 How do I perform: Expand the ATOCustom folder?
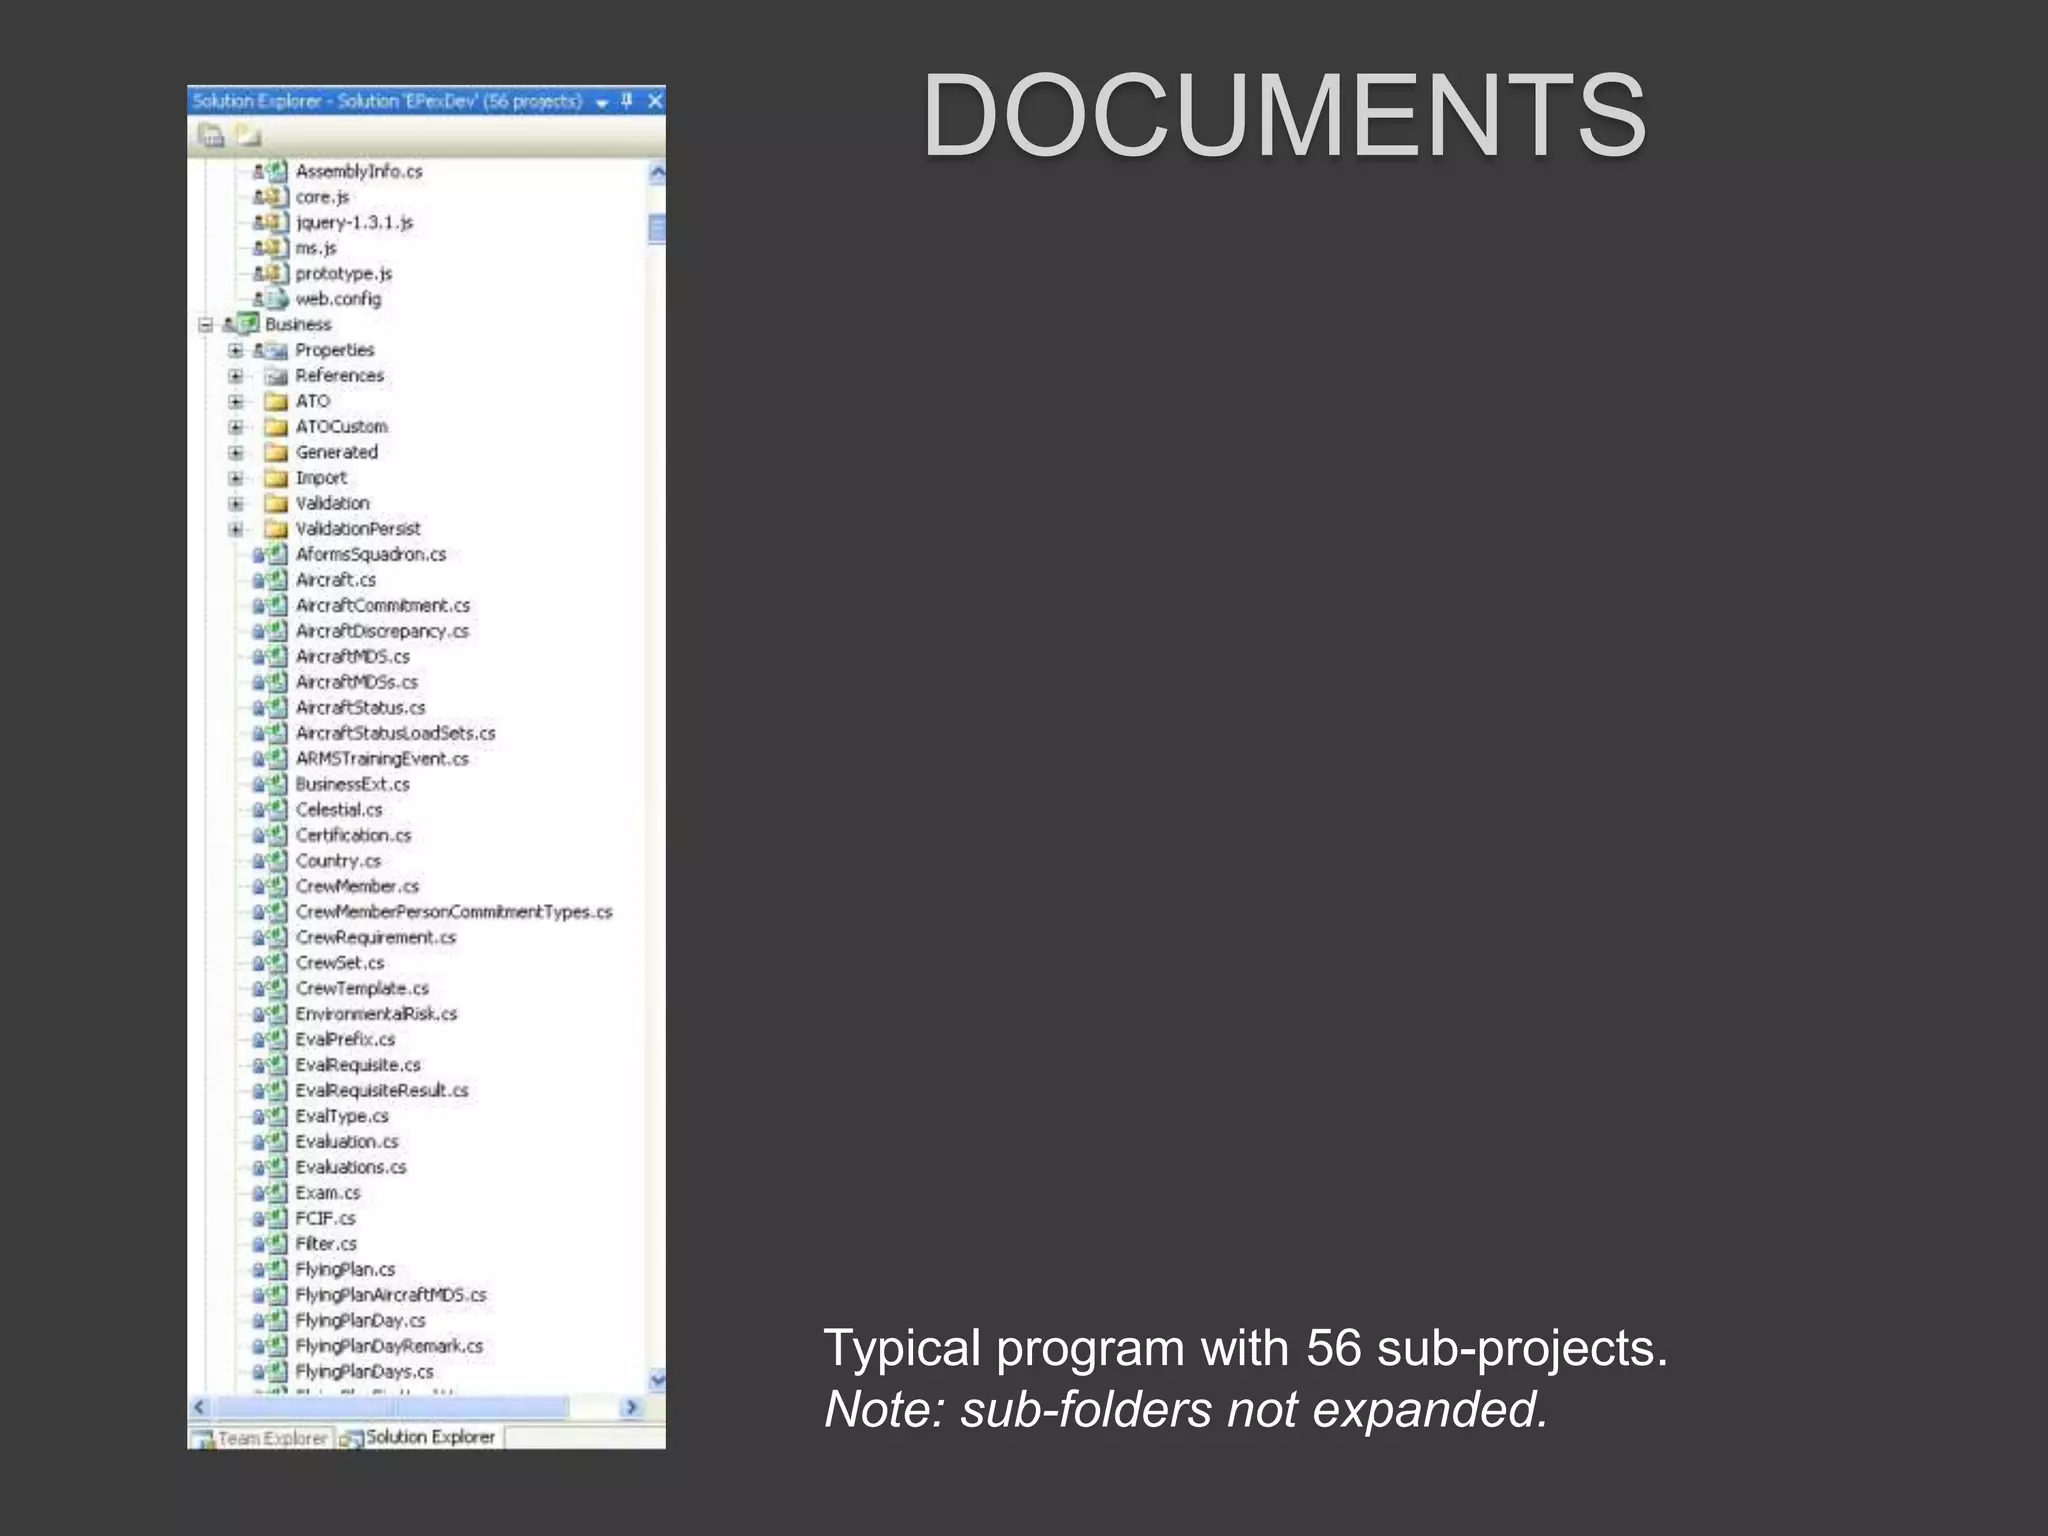(x=236, y=427)
